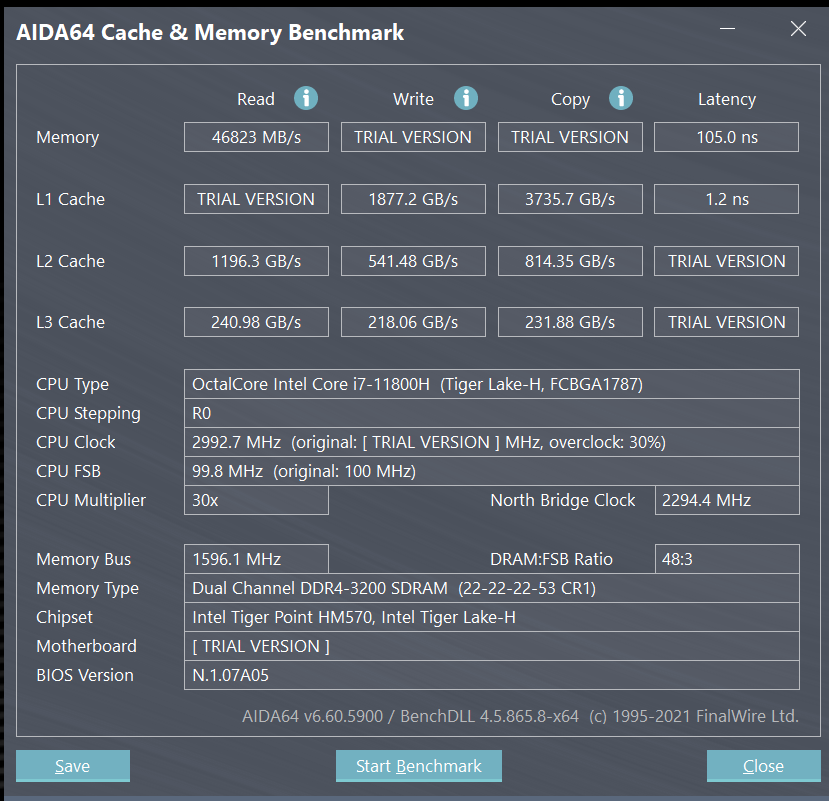The width and height of the screenshot is (829, 801).
Task: Save the benchmark results
Action: [x=73, y=766]
